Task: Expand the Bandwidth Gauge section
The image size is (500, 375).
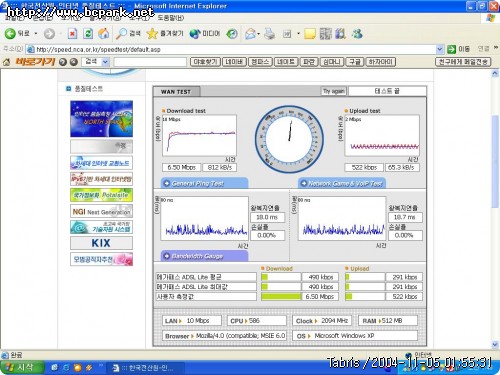Action: 204,256
